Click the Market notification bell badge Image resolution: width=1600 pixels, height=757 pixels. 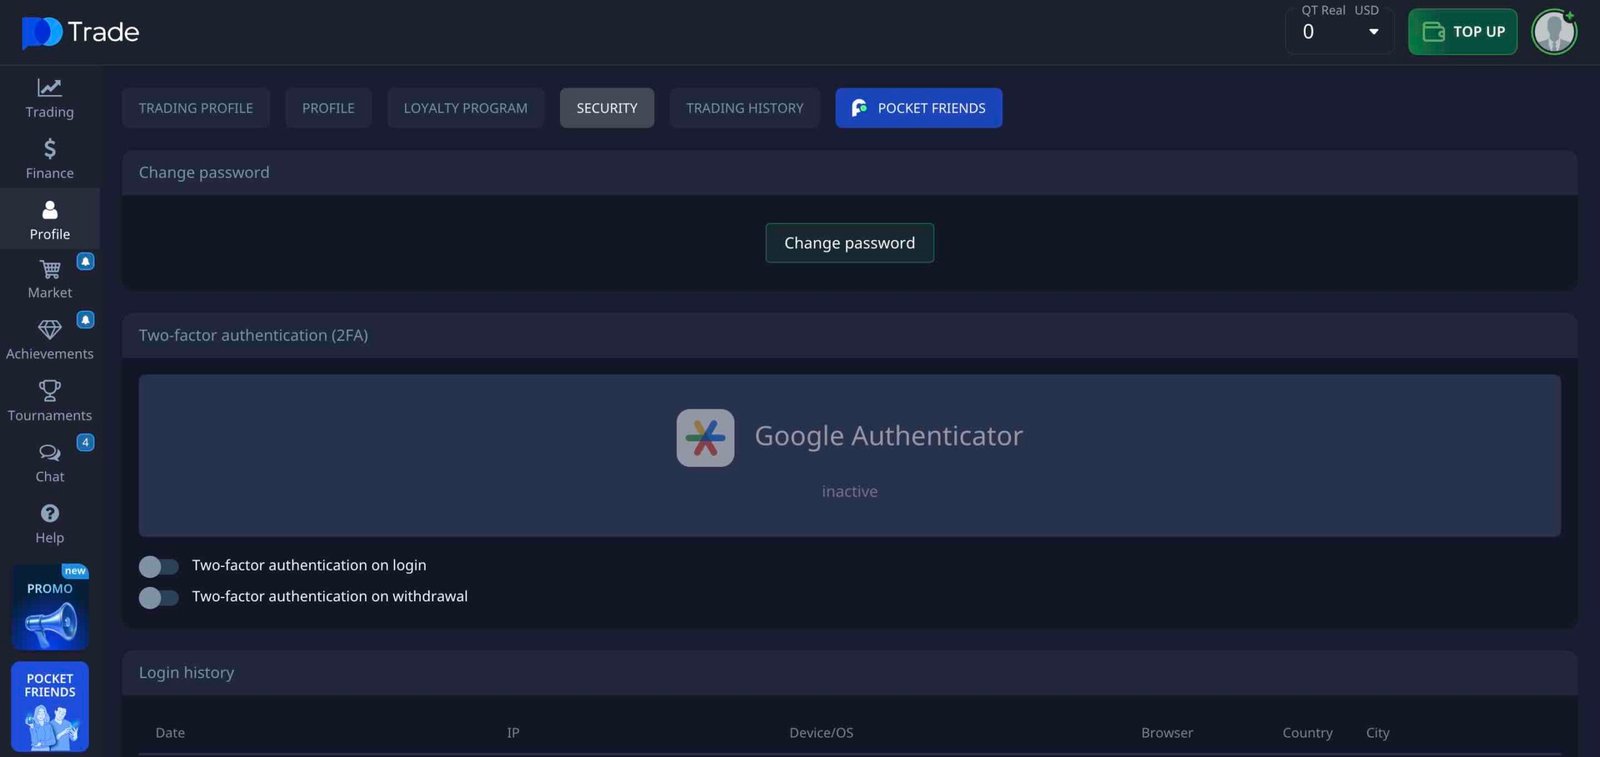coord(86,261)
